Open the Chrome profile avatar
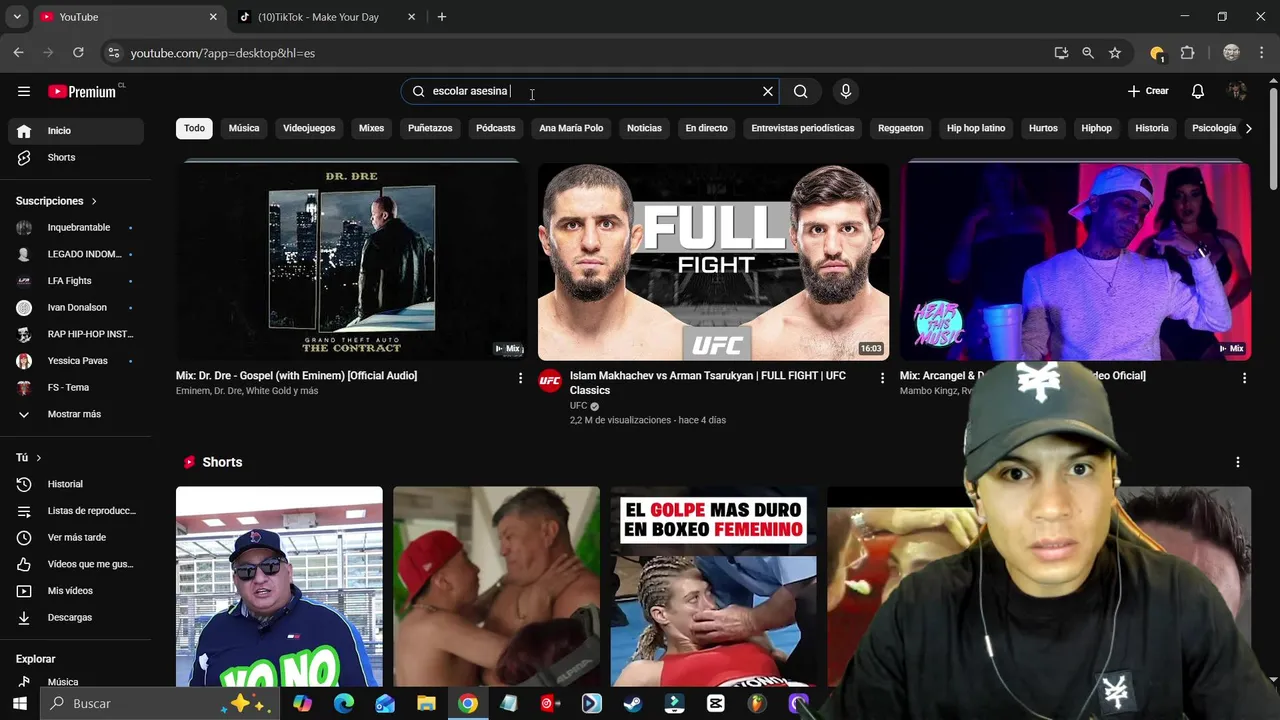Screen dimensions: 1280x720 [1231, 53]
